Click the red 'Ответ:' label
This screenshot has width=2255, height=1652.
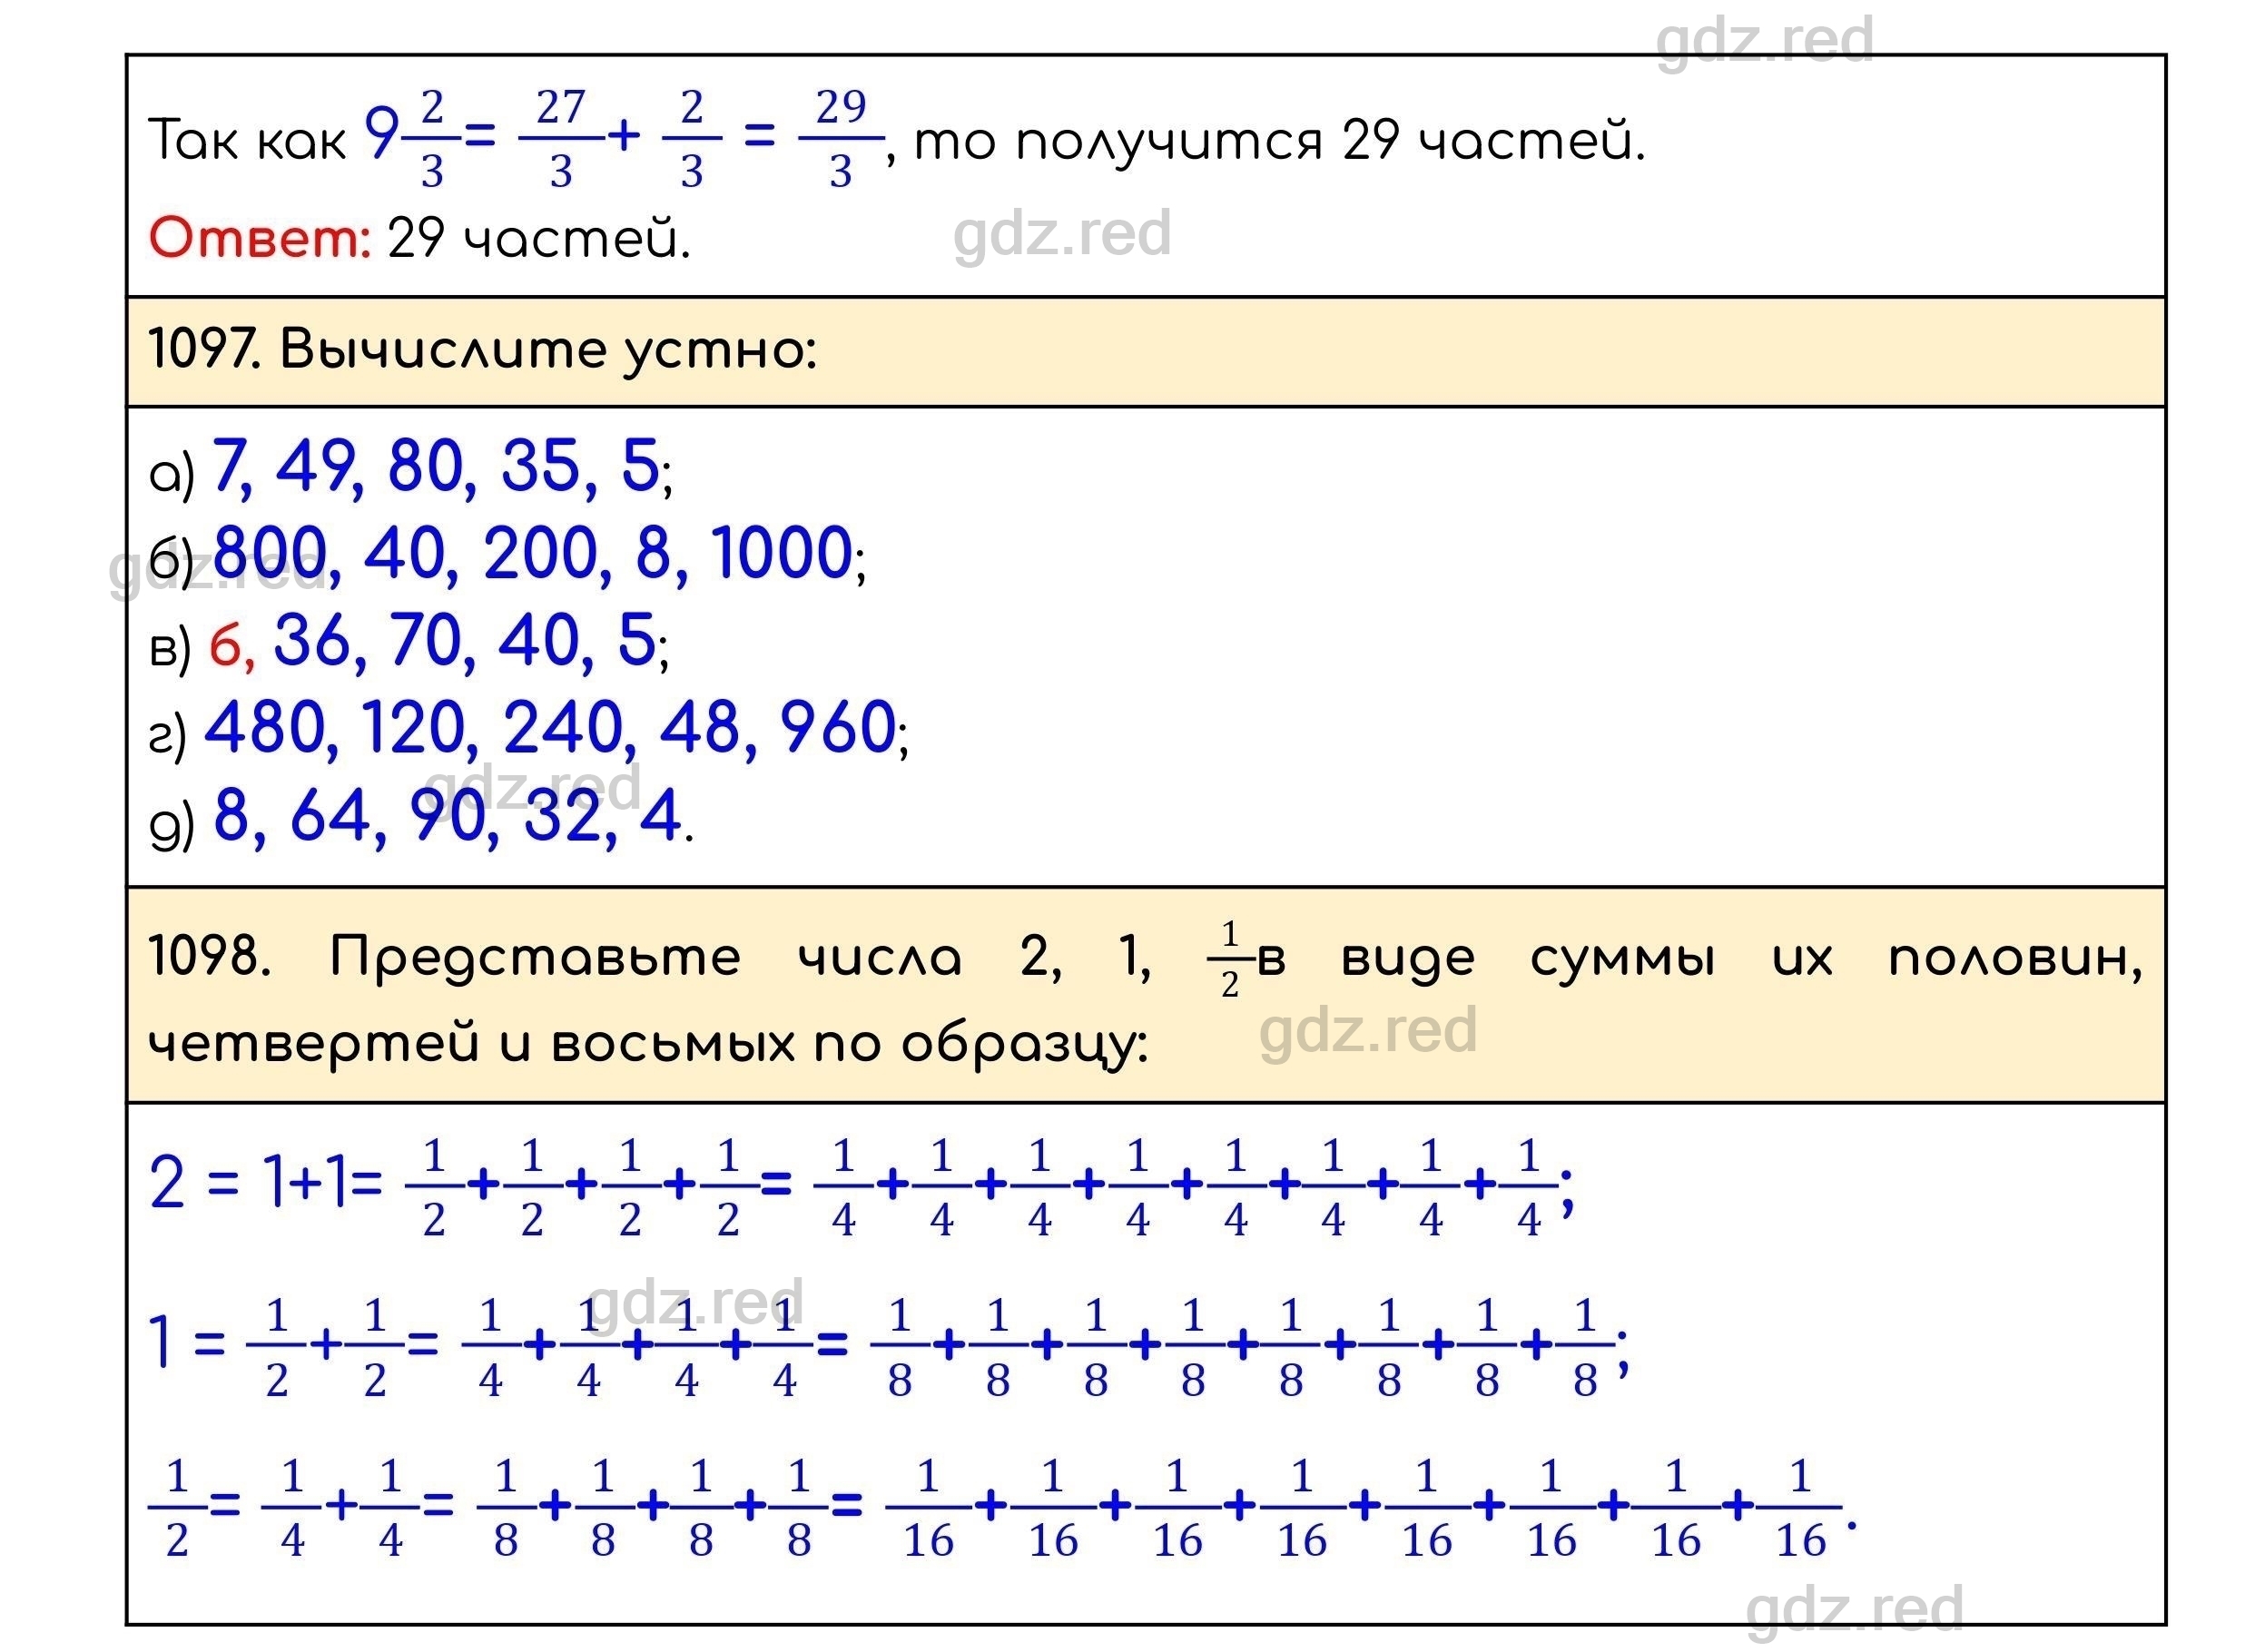click(x=260, y=238)
